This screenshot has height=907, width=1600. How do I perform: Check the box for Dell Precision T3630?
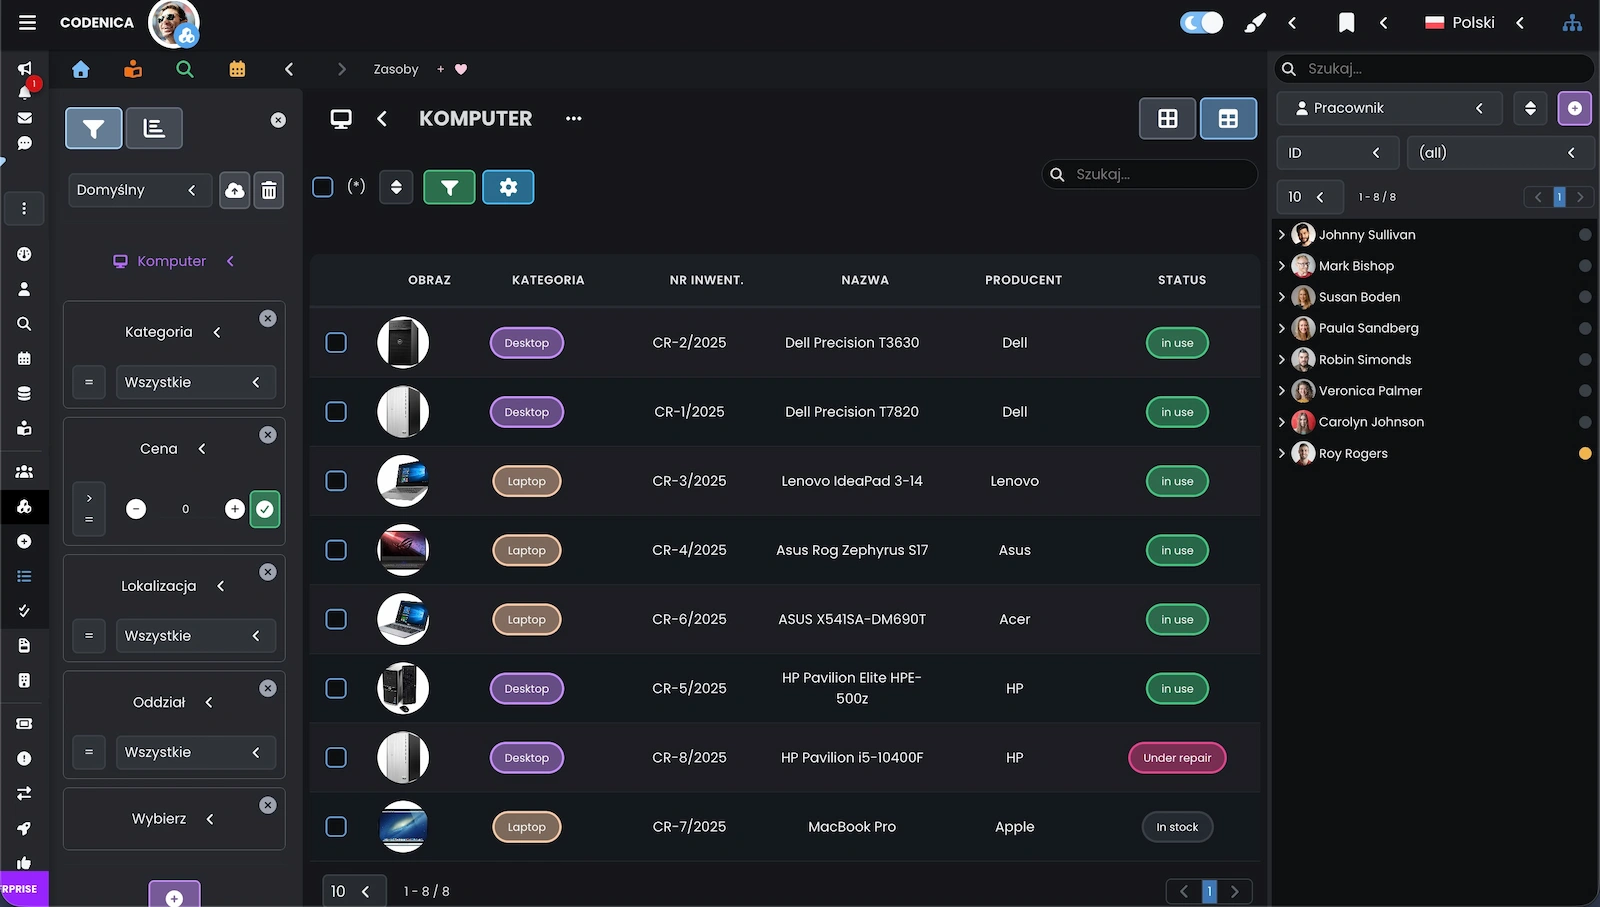[336, 343]
